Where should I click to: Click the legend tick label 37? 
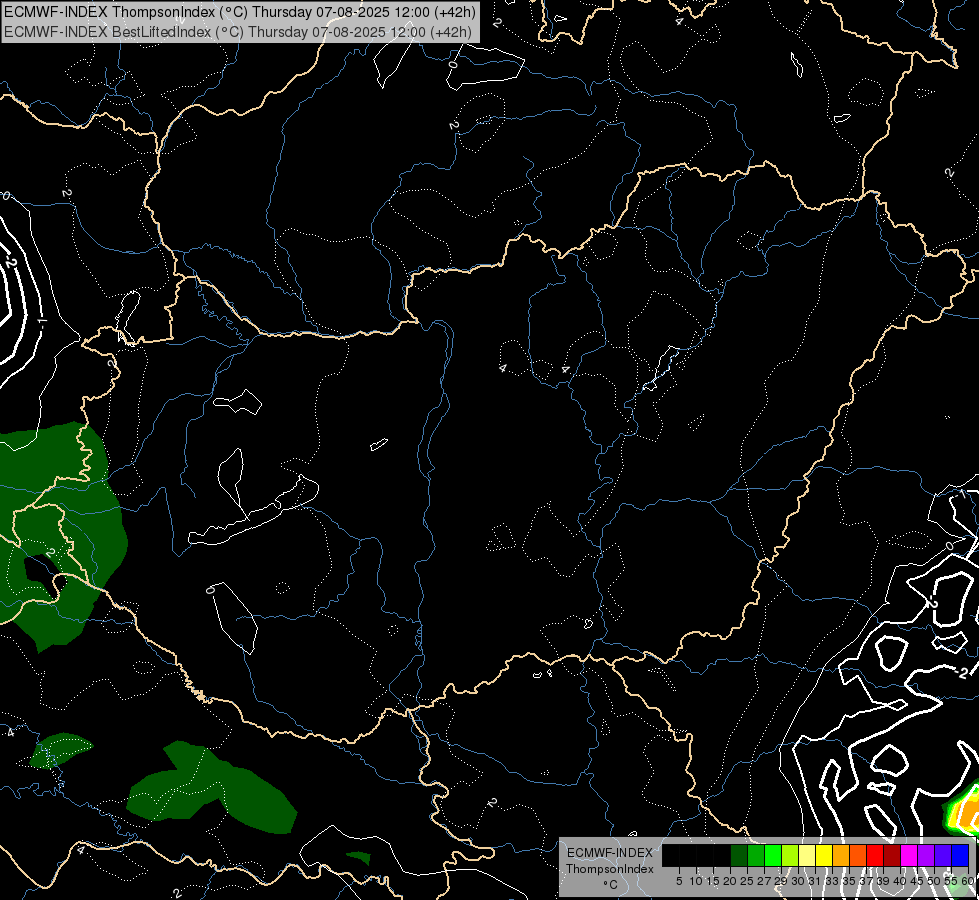coord(866,881)
